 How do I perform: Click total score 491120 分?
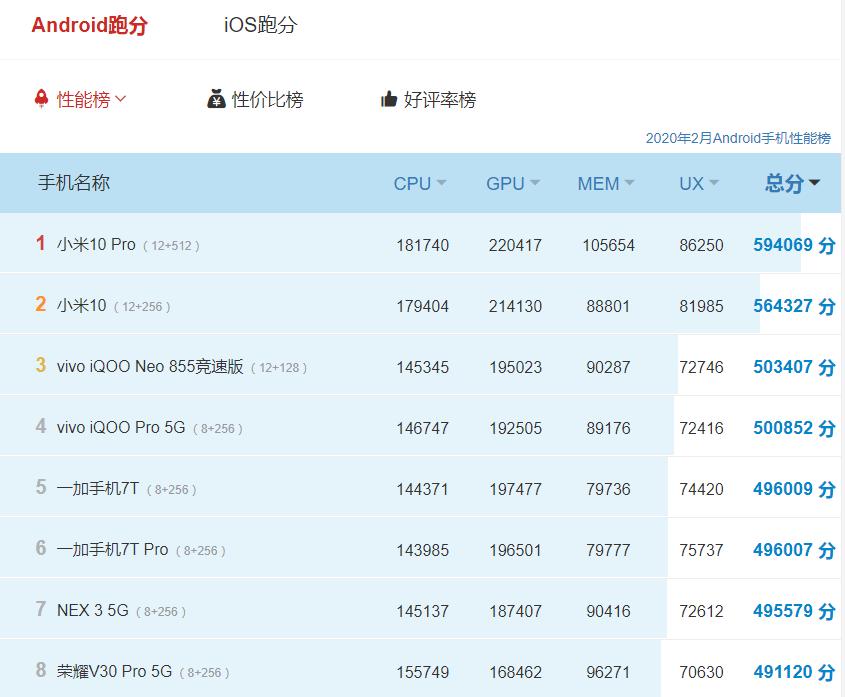(x=794, y=672)
